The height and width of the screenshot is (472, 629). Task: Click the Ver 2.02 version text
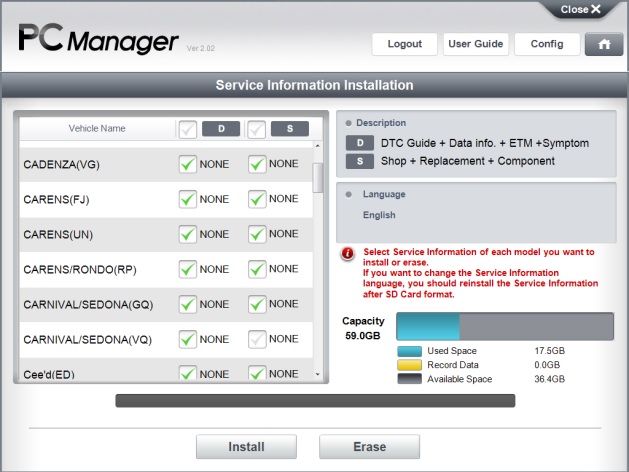pos(201,48)
